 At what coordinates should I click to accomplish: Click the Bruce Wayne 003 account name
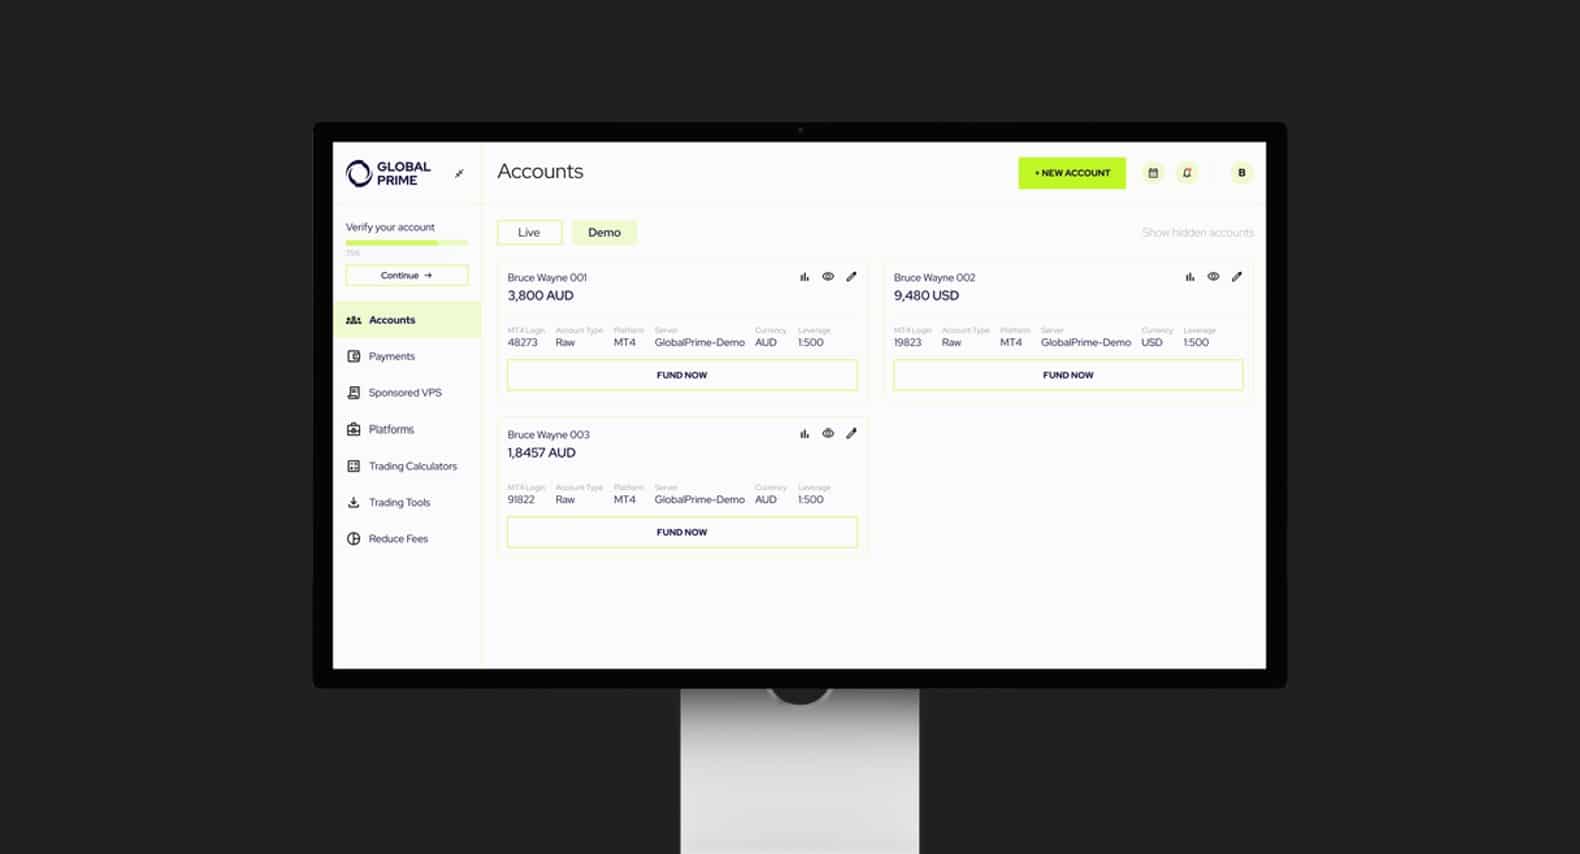click(x=548, y=435)
